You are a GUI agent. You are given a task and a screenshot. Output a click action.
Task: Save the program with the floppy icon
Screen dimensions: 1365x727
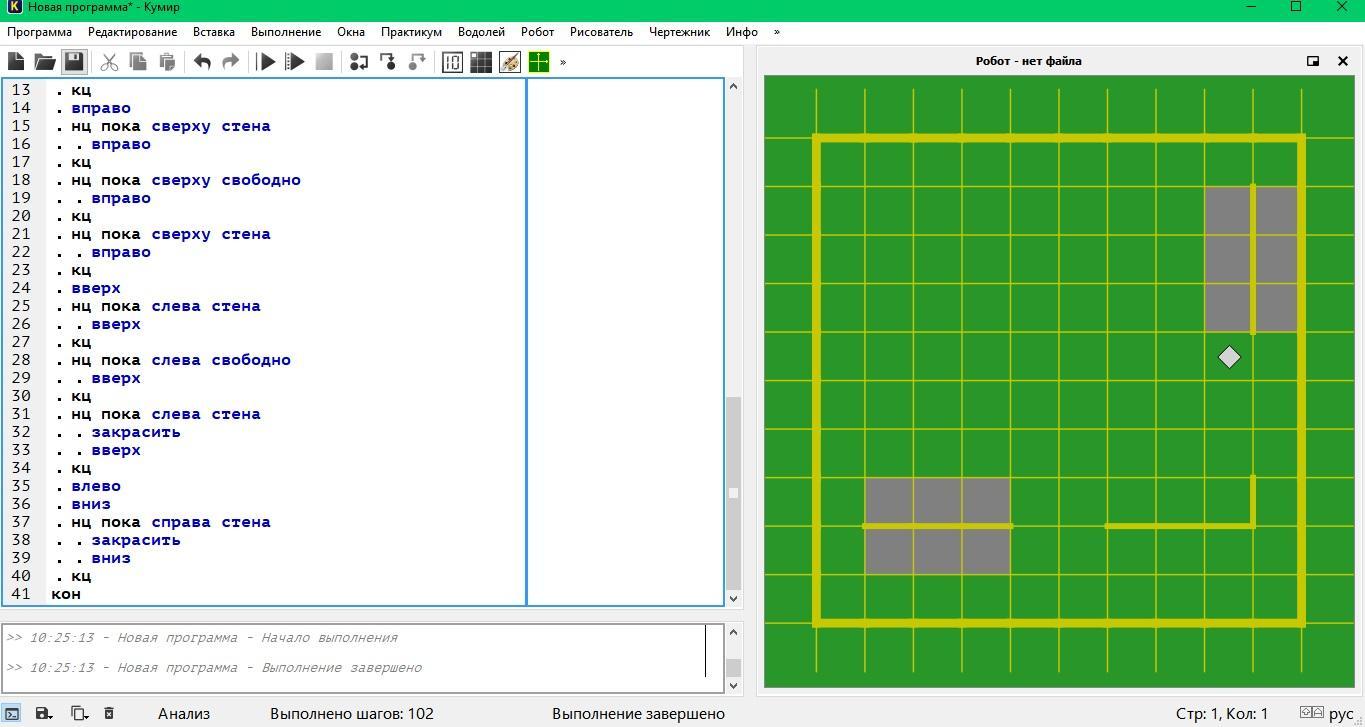(x=73, y=62)
